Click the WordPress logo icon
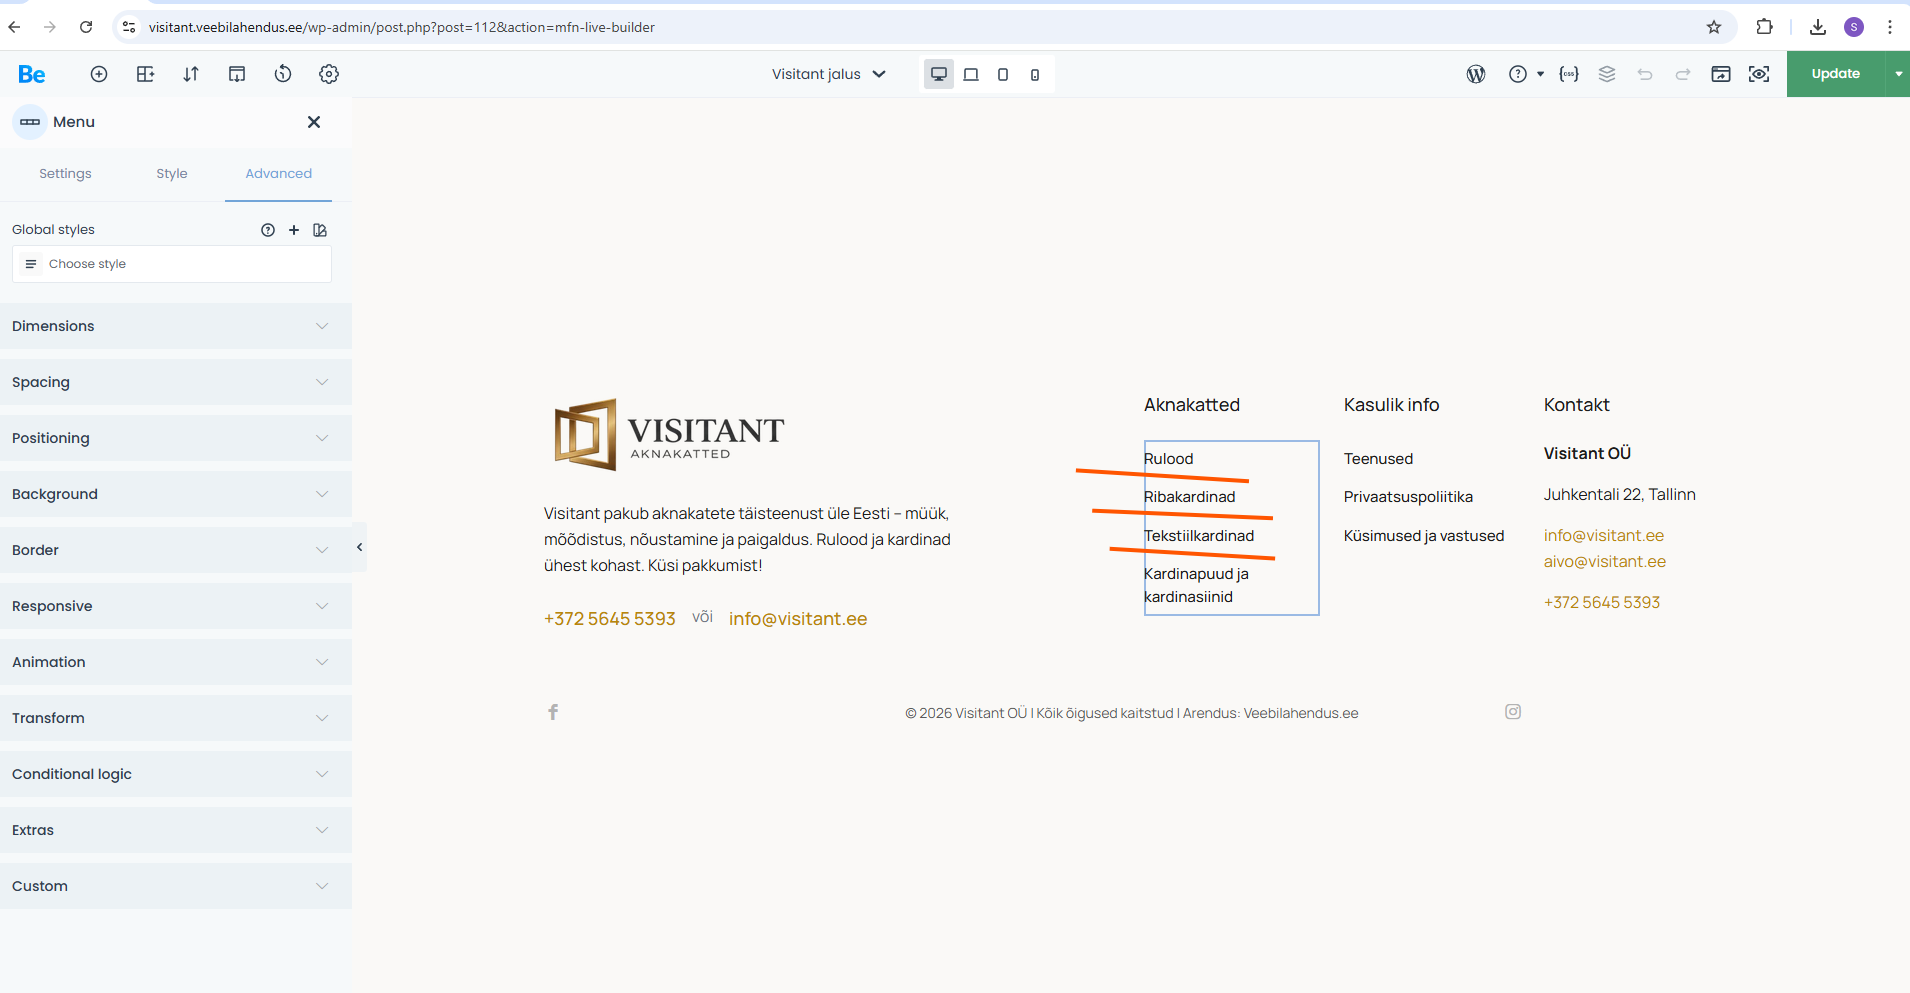Viewport: 1910px width, 993px height. pos(1476,74)
